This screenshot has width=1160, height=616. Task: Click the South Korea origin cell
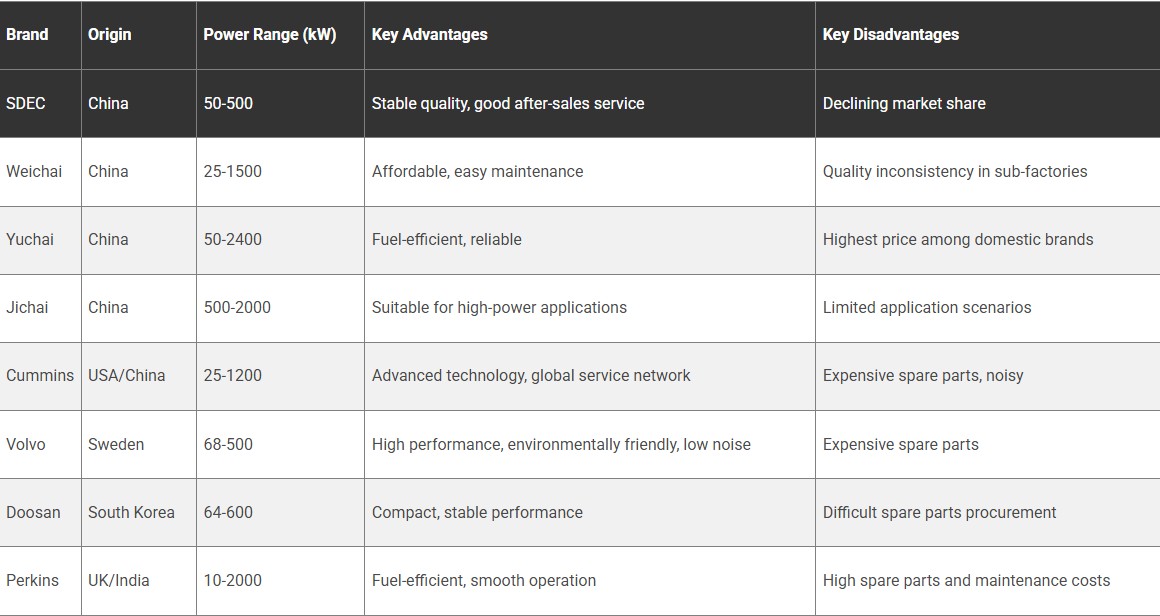[x=131, y=512]
